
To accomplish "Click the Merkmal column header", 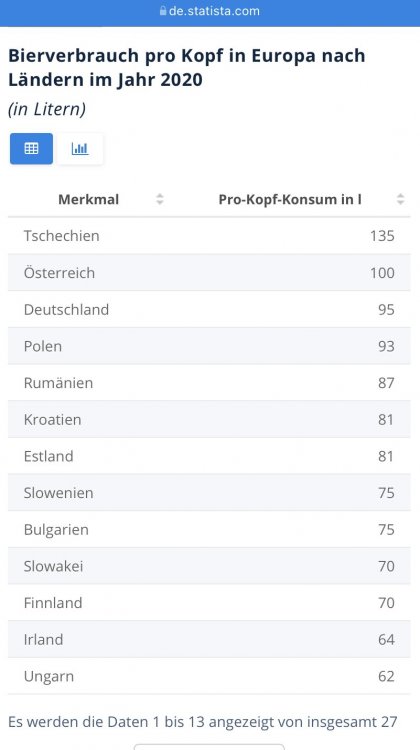I will tap(88, 199).
